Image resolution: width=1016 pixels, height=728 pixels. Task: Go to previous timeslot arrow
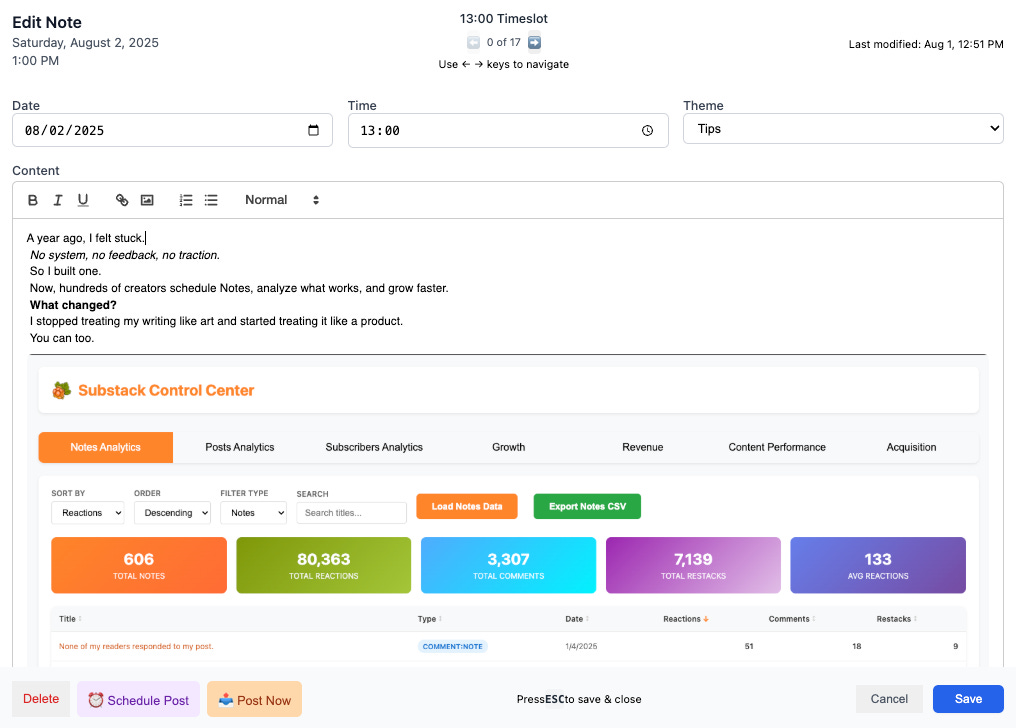click(474, 42)
